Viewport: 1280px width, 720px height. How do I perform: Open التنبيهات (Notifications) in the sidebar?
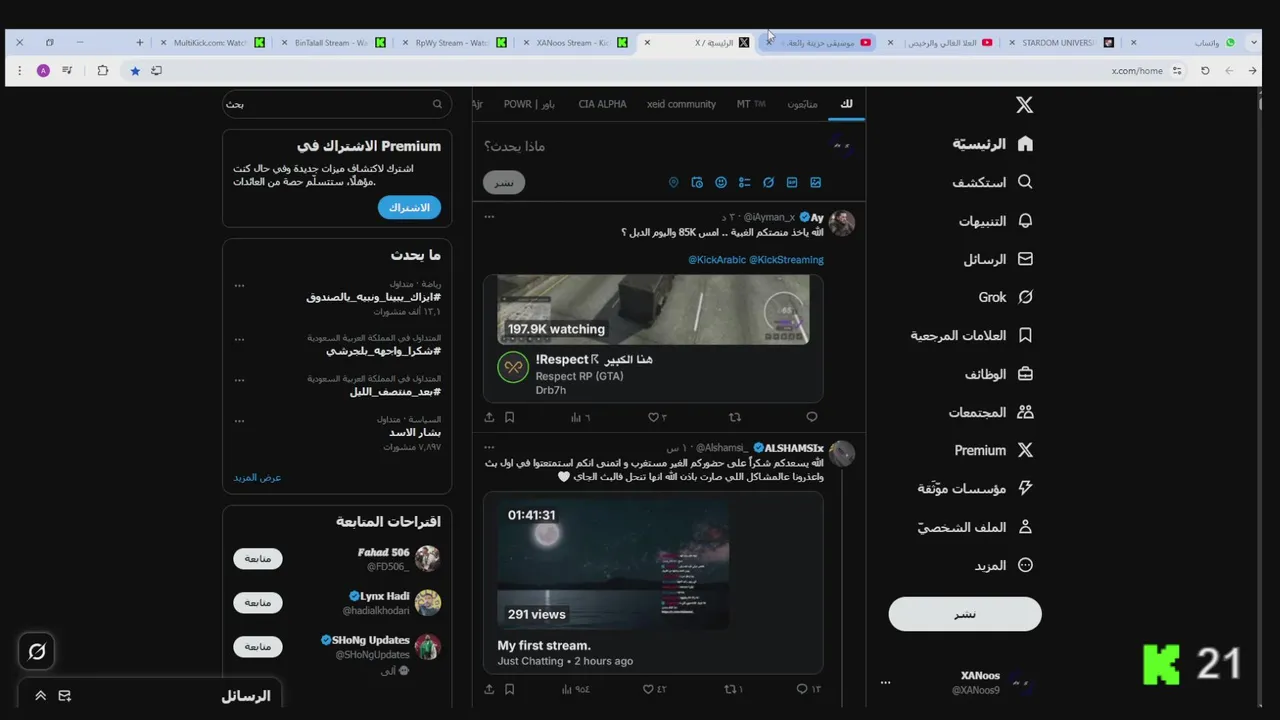tap(995, 221)
